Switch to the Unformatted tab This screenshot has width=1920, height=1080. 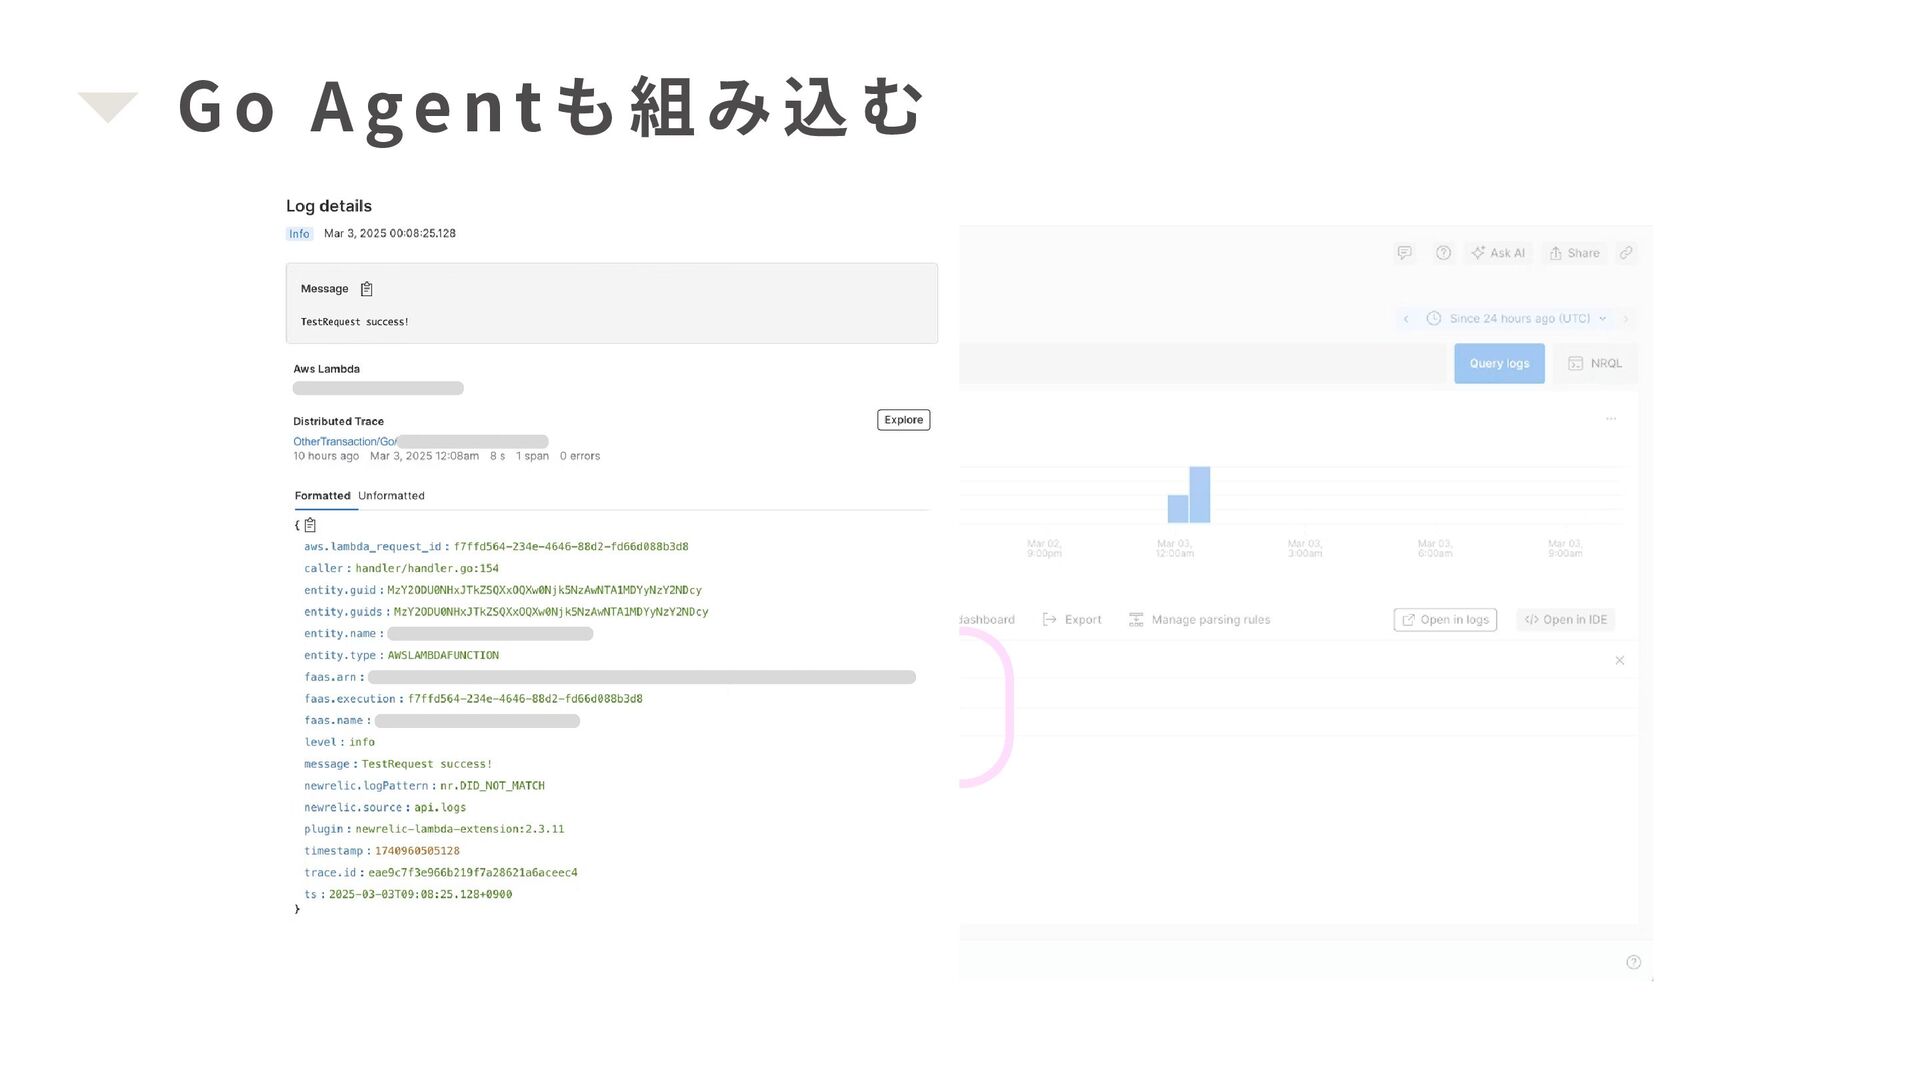391,496
